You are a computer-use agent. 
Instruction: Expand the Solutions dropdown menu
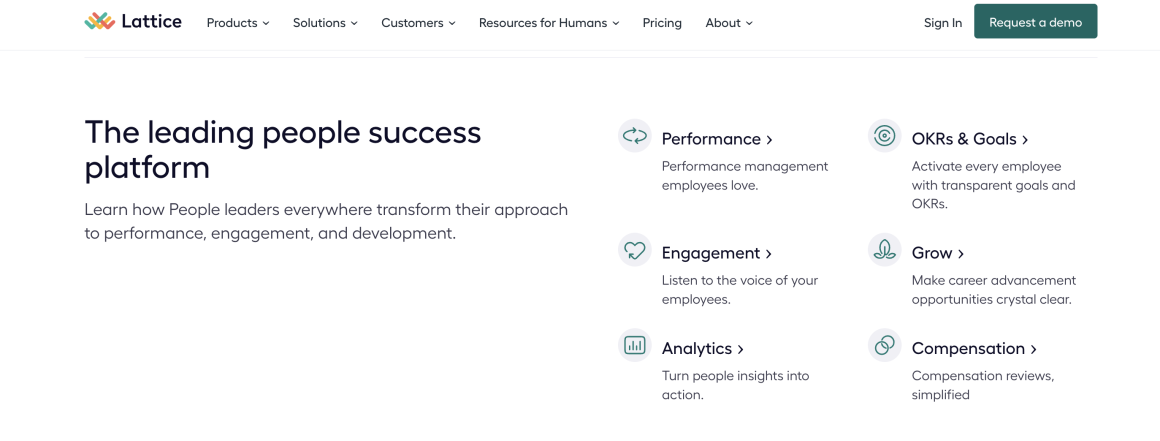click(325, 23)
